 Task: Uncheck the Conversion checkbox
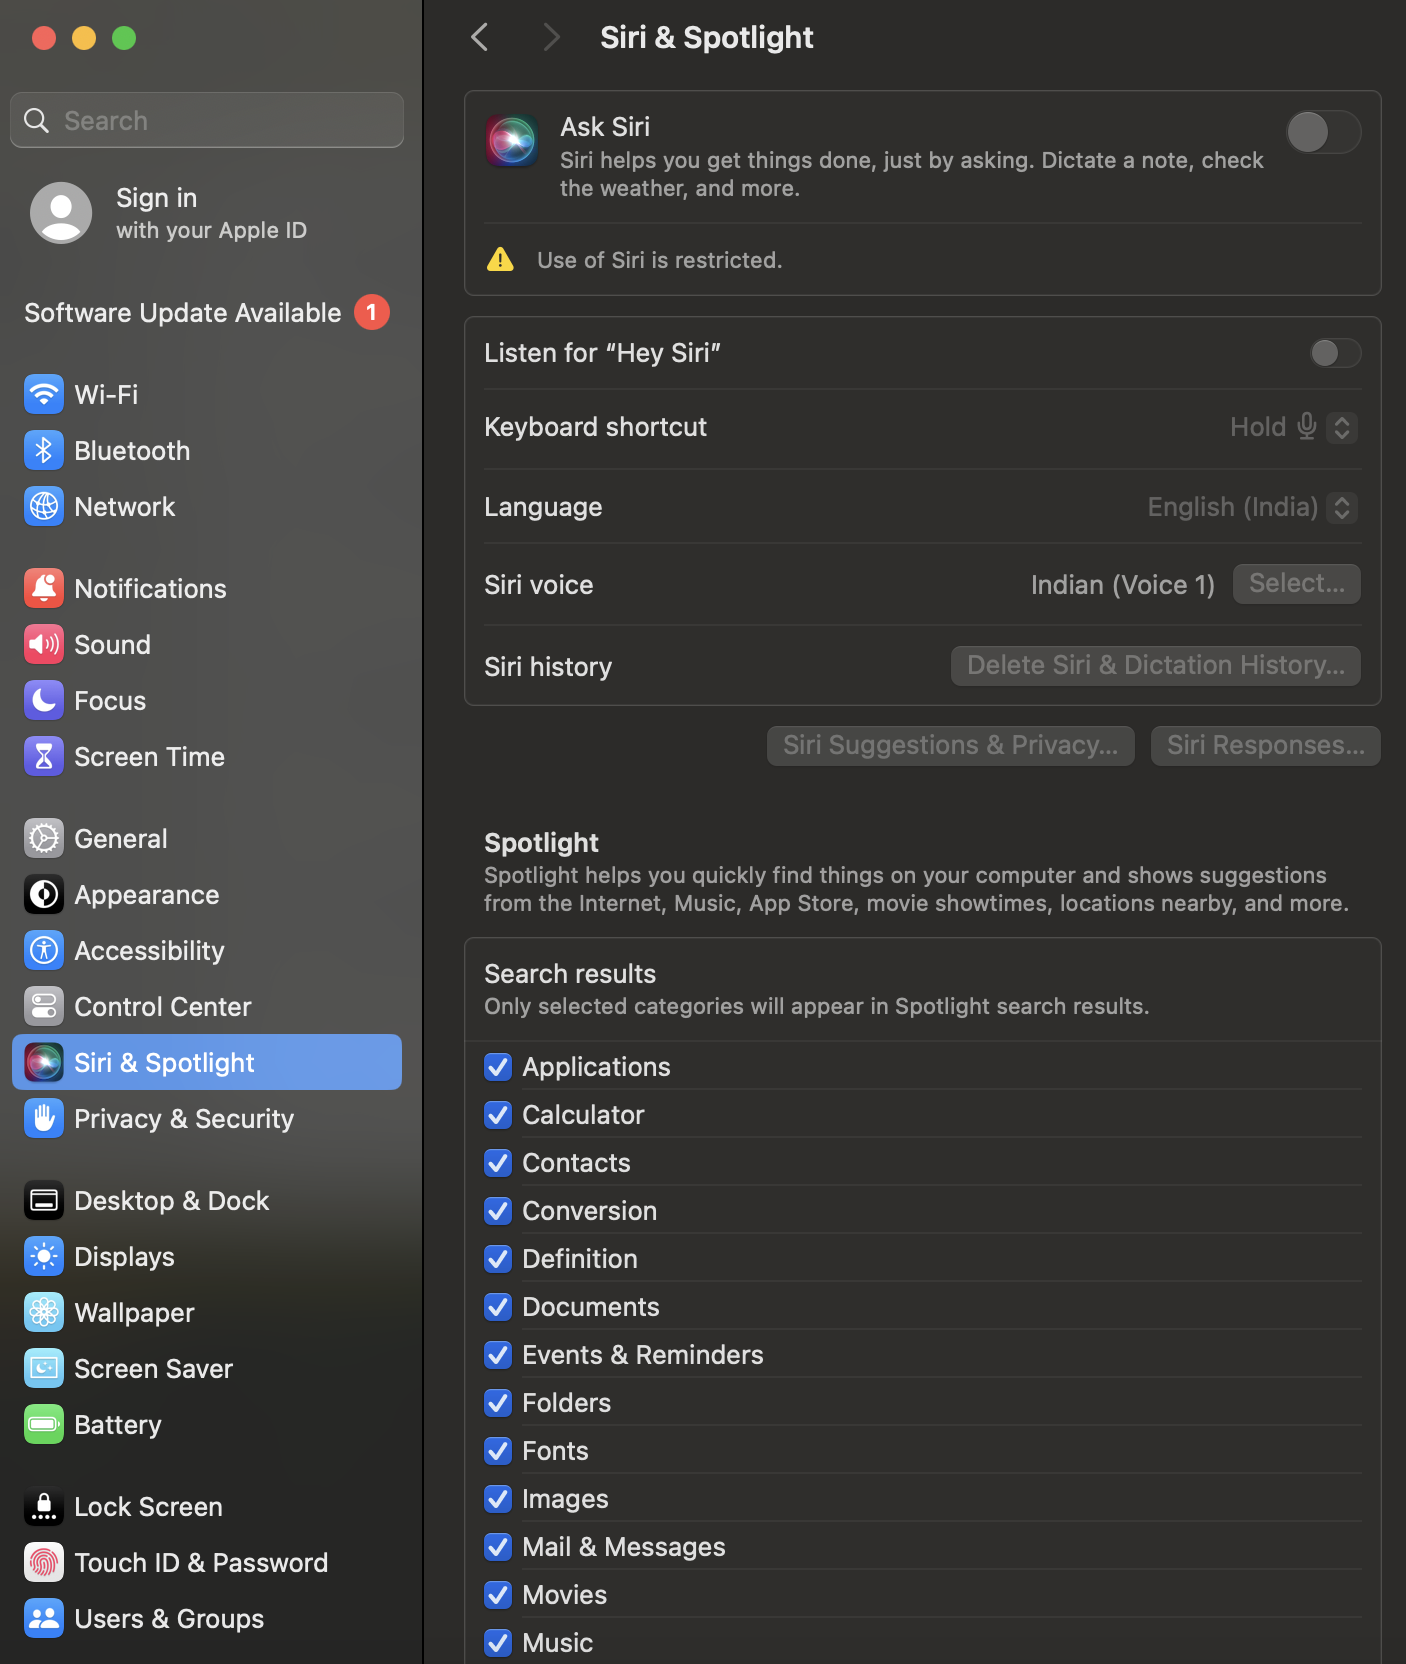498,1211
